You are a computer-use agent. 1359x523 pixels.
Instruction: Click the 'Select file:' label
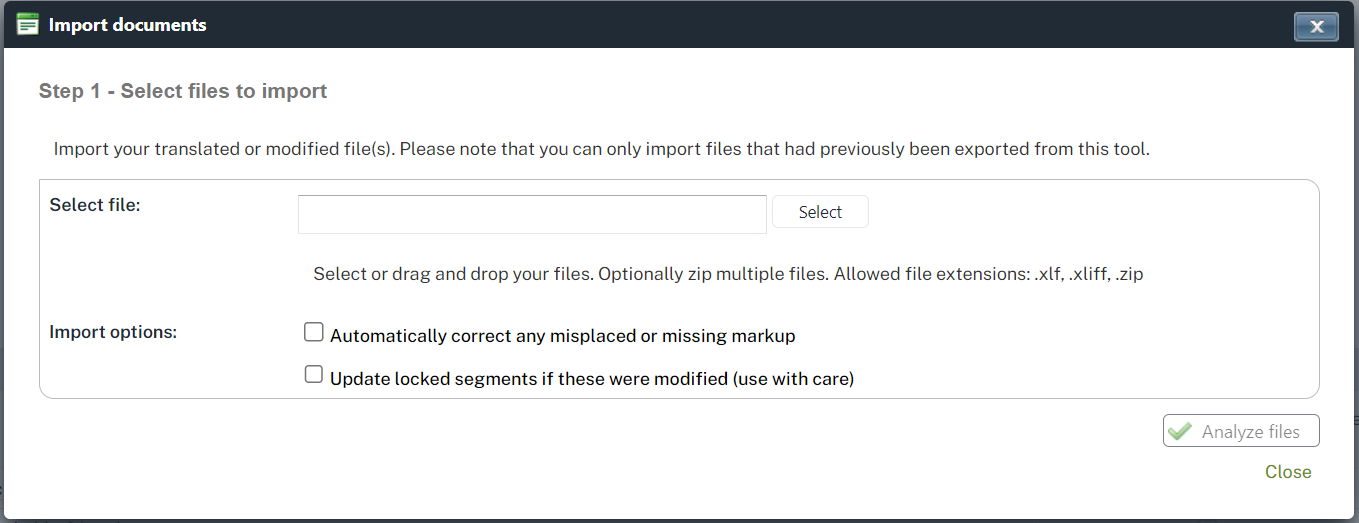(95, 205)
